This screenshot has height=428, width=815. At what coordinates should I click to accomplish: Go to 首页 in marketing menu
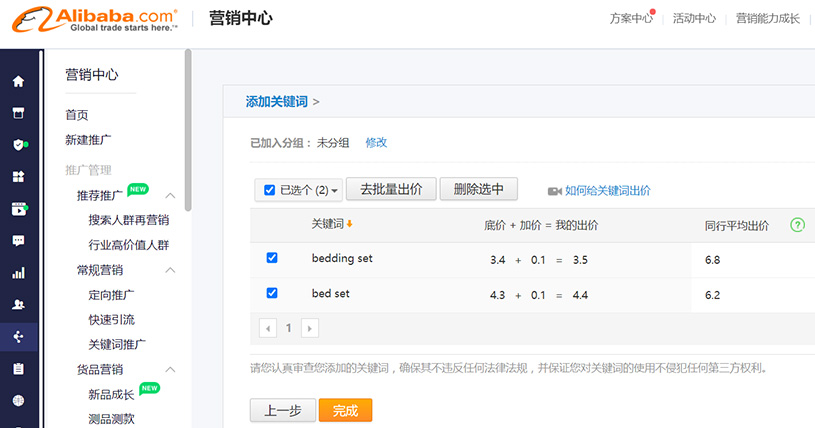point(77,115)
